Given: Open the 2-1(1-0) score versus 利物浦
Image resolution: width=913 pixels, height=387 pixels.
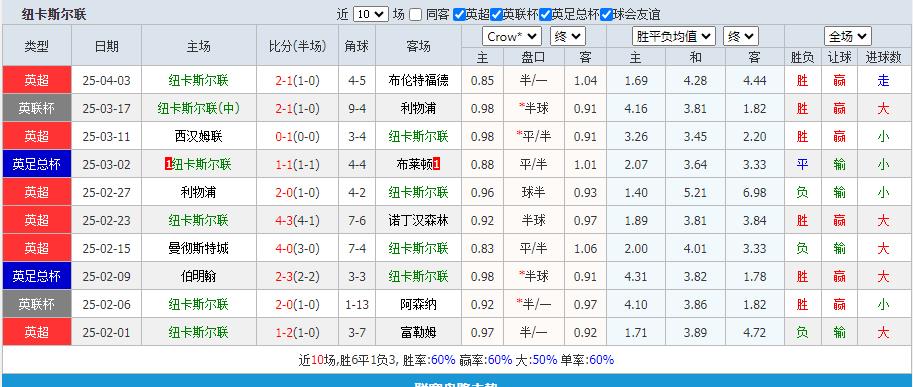Looking at the screenshot, I should (x=298, y=108).
